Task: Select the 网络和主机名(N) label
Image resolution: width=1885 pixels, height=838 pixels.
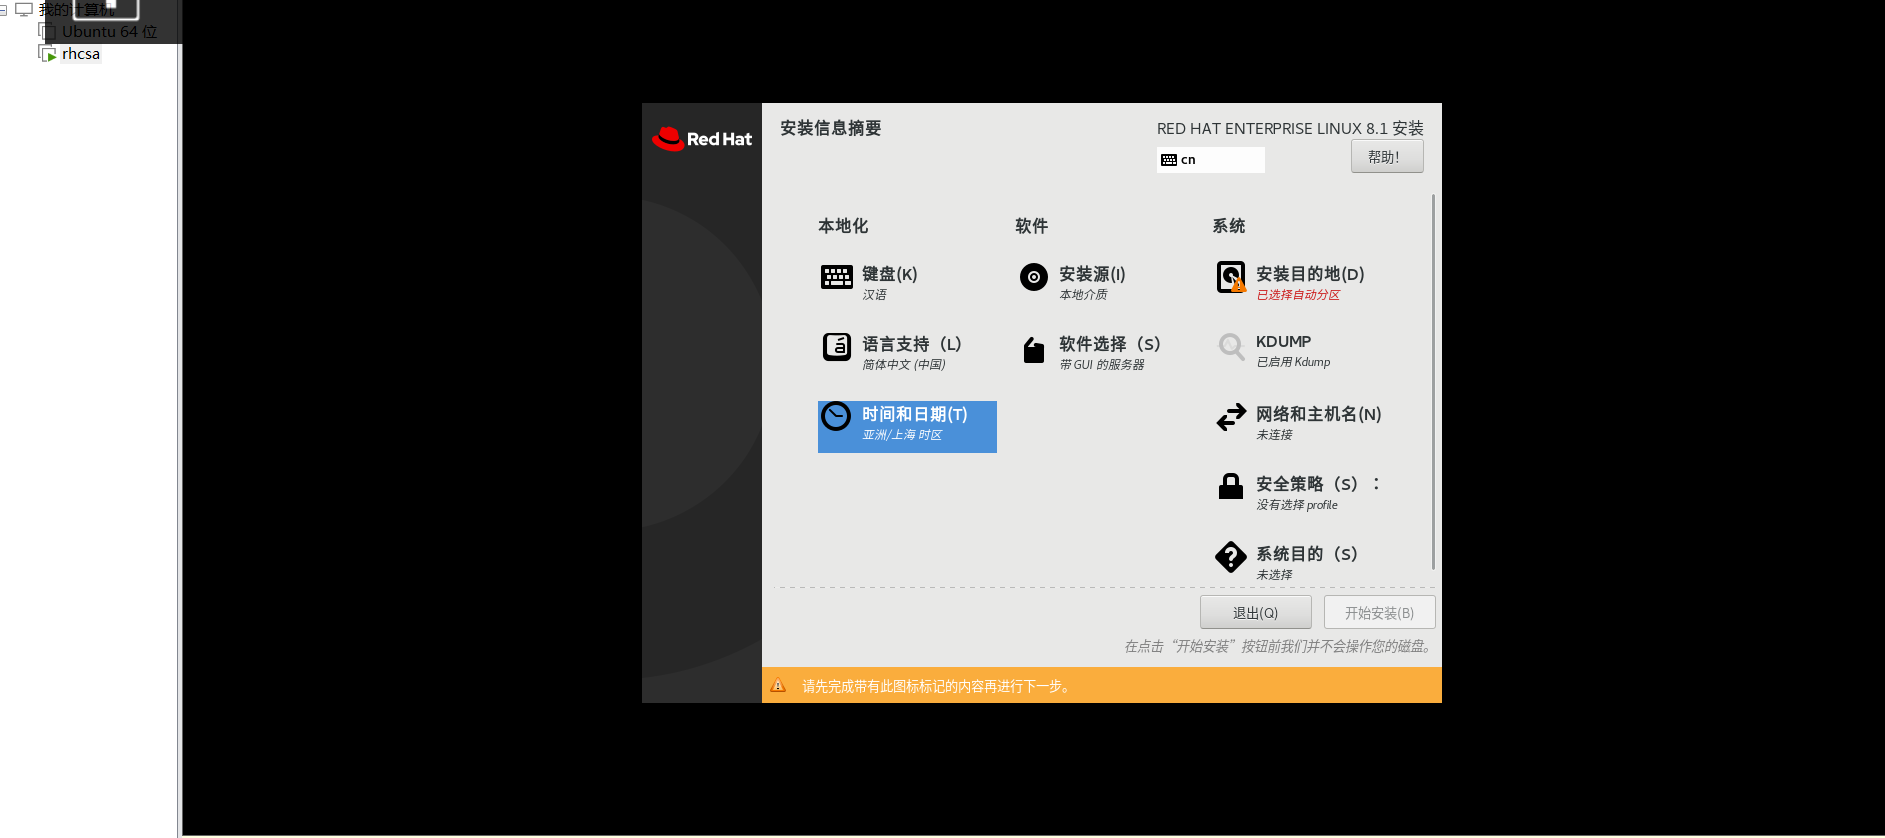Action: (1319, 414)
